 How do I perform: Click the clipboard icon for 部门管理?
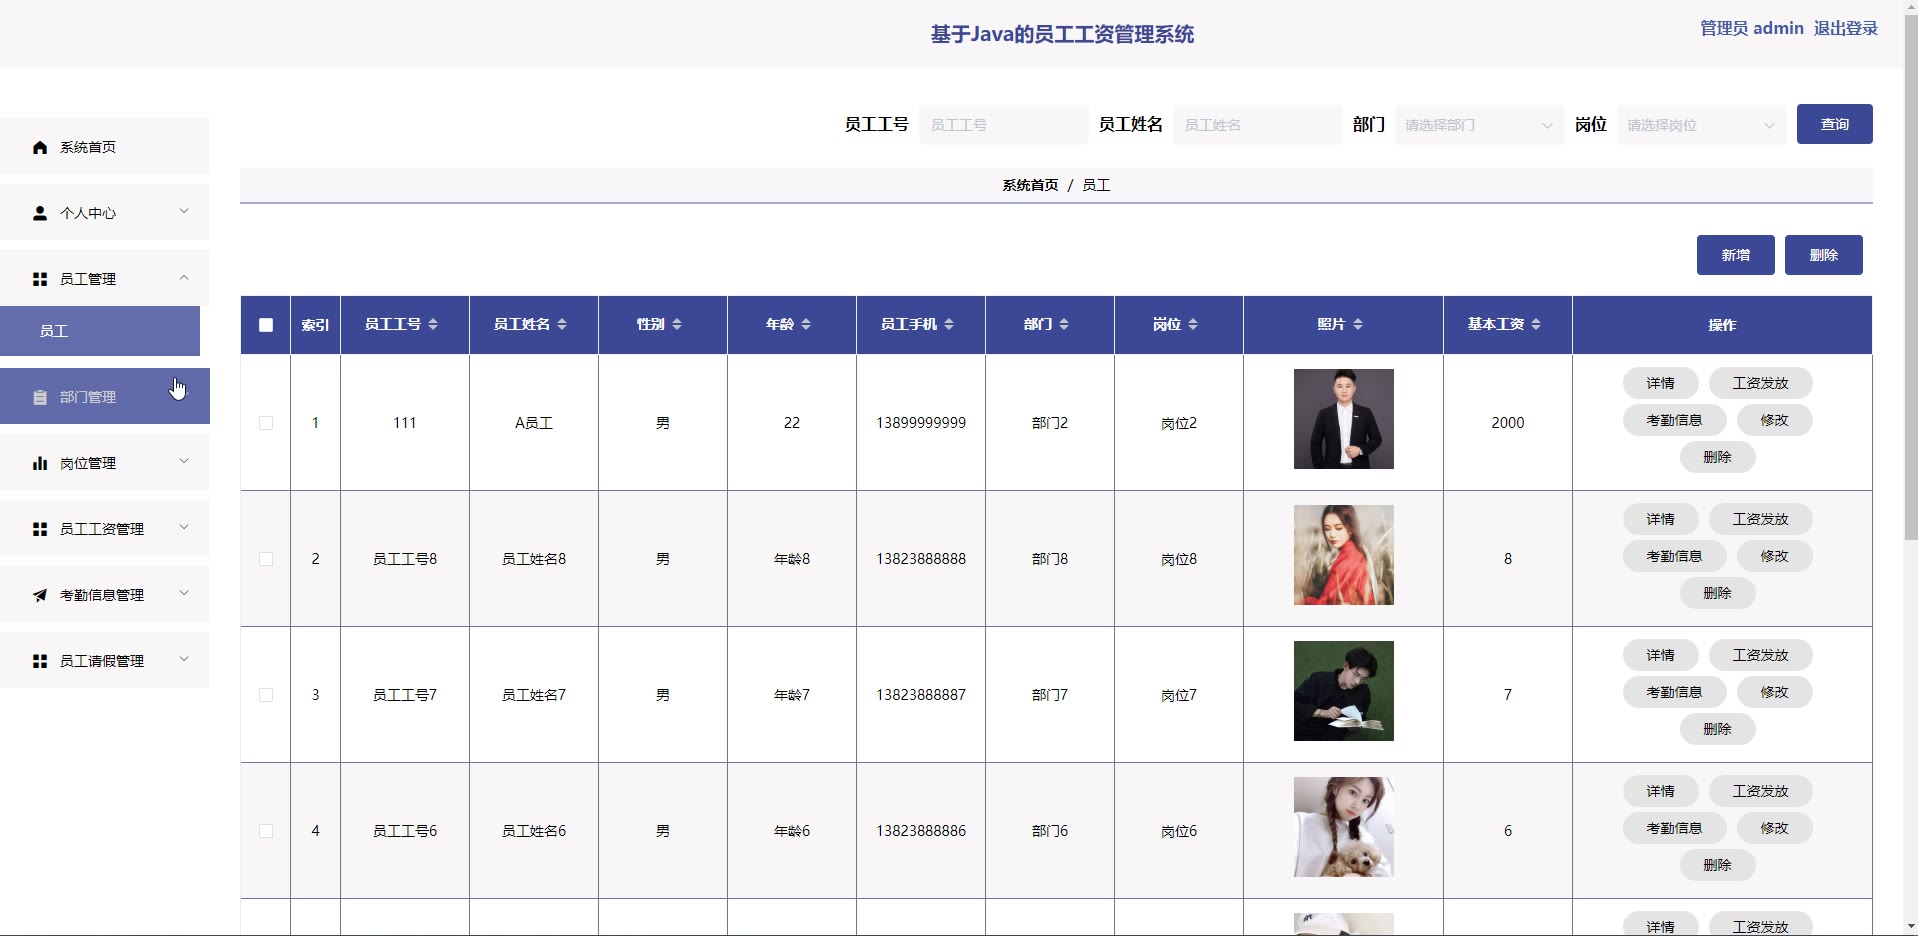(40, 397)
